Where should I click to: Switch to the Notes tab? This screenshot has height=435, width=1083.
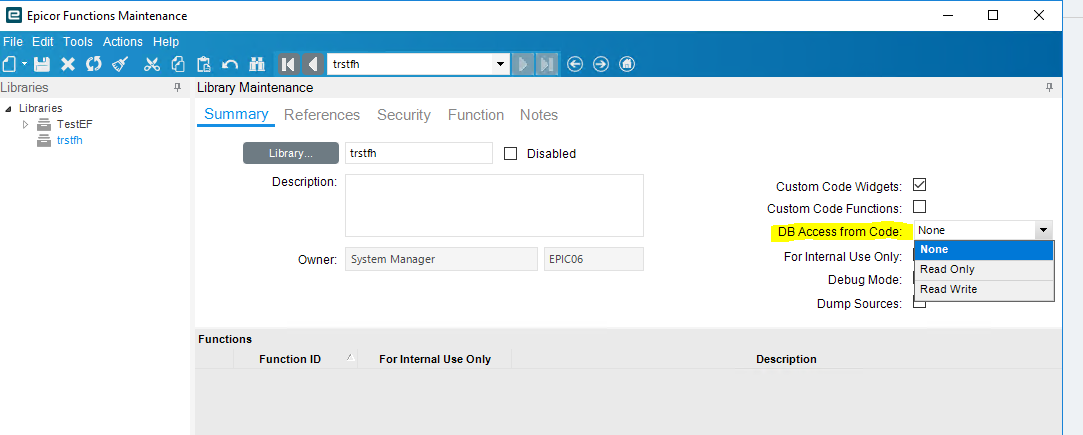click(x=539, y=115)
